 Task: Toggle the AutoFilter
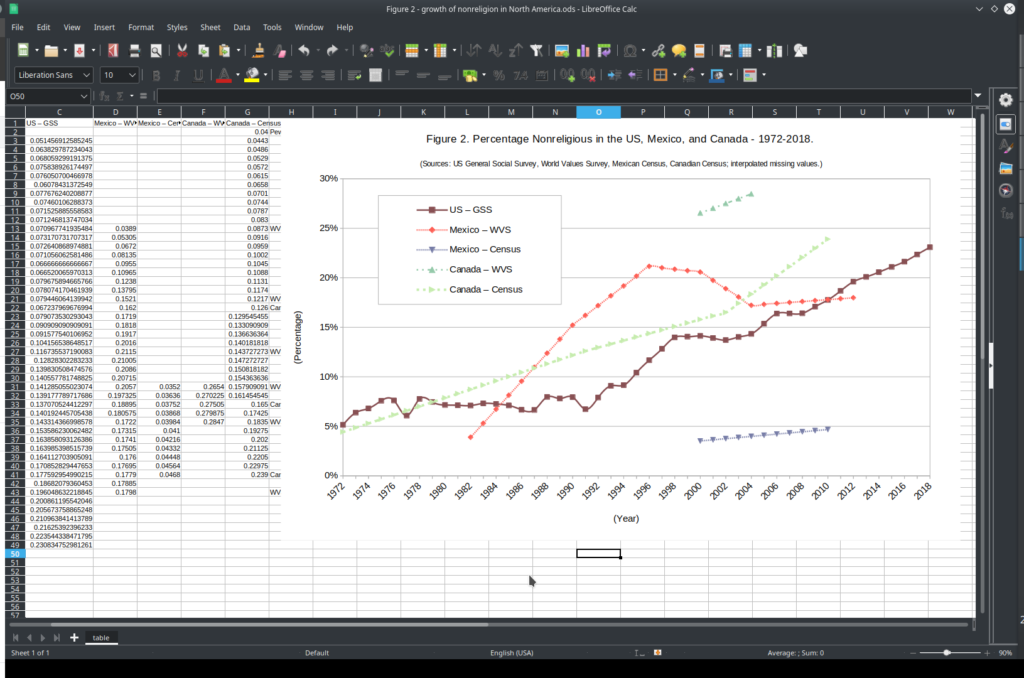536,51
